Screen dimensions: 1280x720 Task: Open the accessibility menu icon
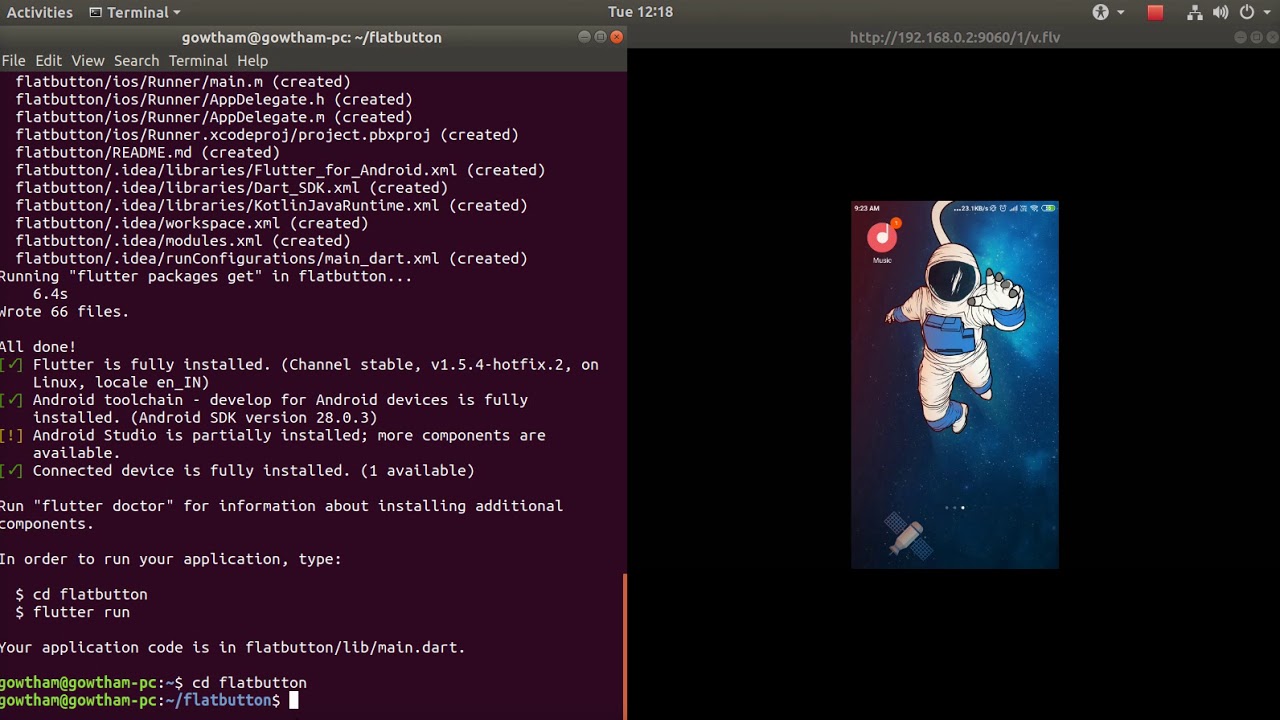1101,12
